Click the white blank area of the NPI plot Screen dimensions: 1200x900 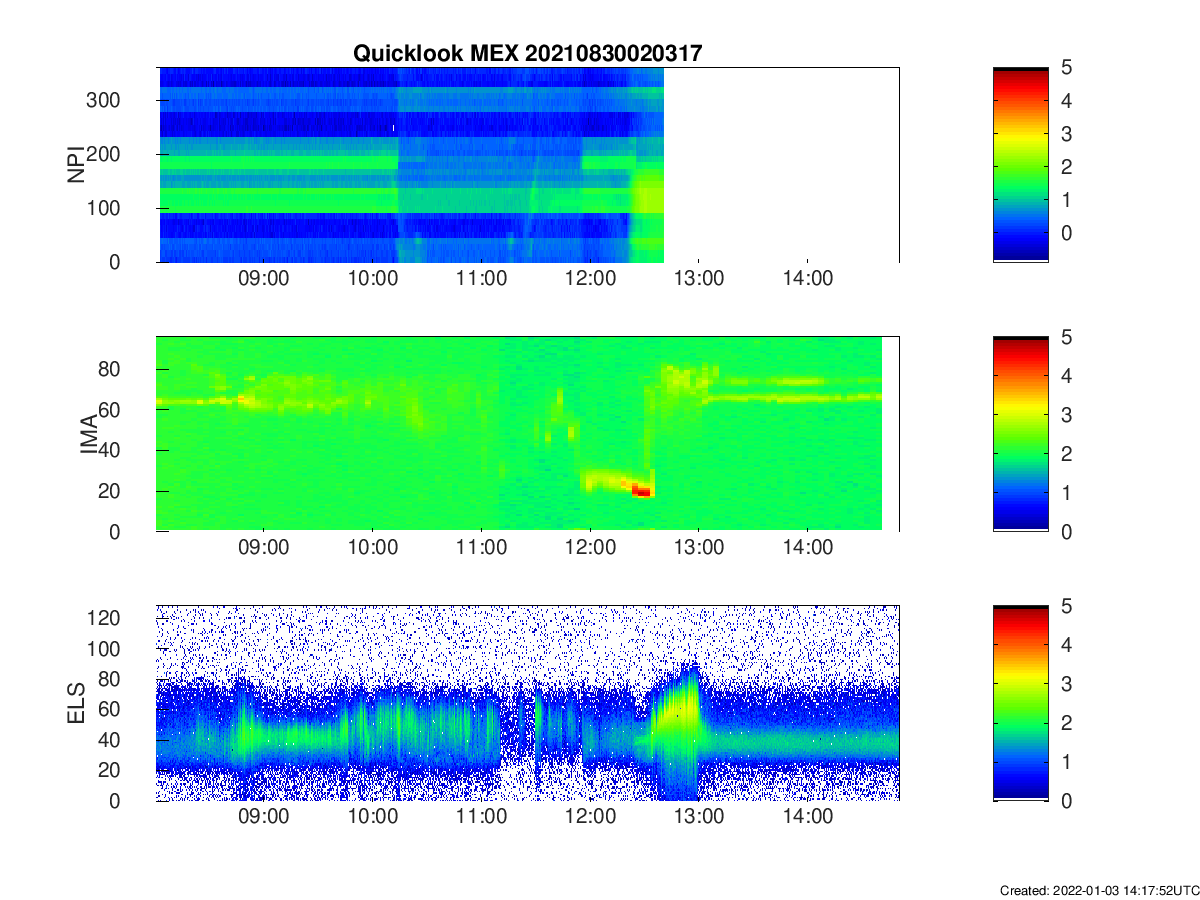tap(781, 164)
